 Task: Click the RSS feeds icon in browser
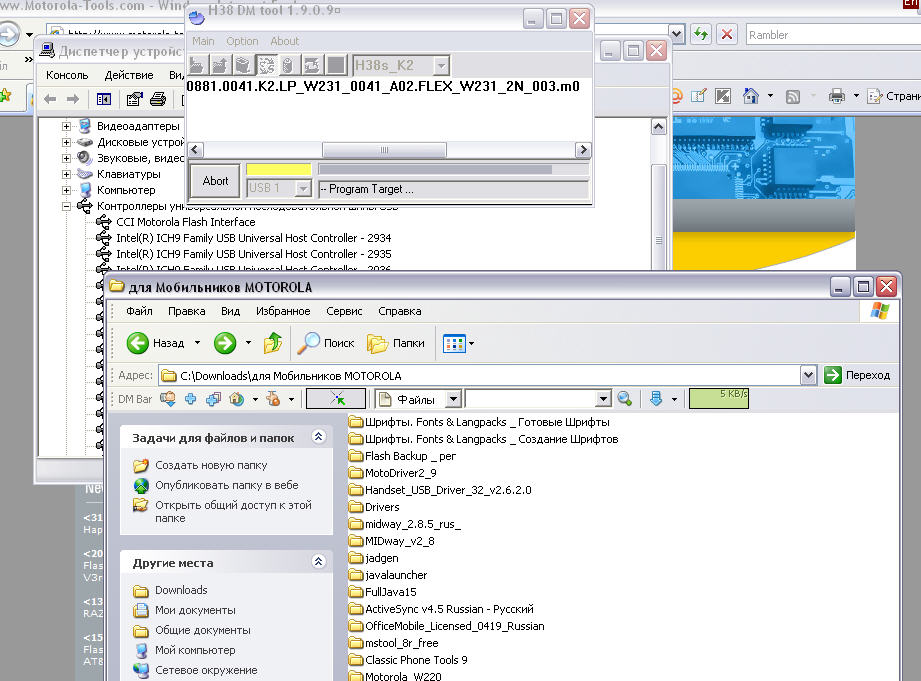pos(793,96)
